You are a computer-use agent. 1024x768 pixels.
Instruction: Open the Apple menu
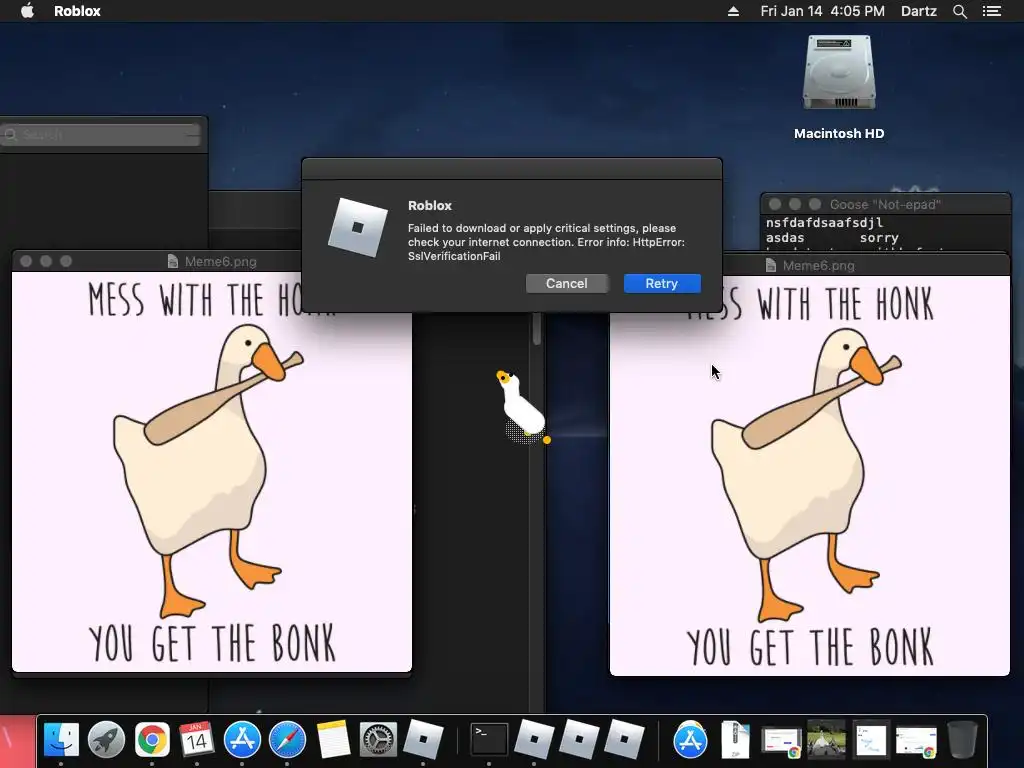[x=27, y=11]
